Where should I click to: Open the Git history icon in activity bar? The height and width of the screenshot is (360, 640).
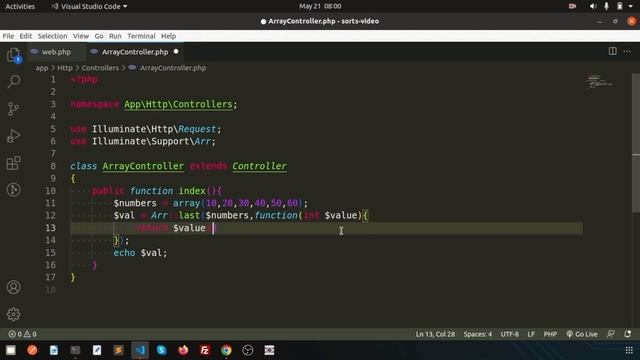[13, 190]
